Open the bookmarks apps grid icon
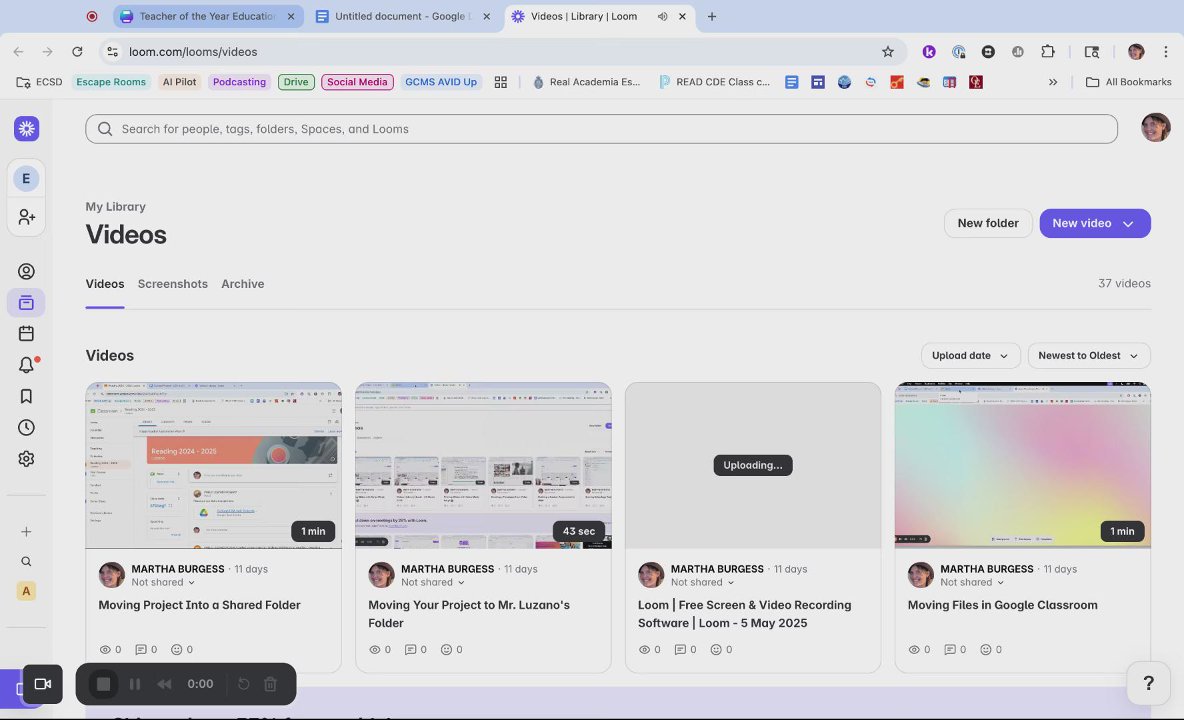Image resolution: width=1184 pixels, height=720 pixels. pos(501,82)
